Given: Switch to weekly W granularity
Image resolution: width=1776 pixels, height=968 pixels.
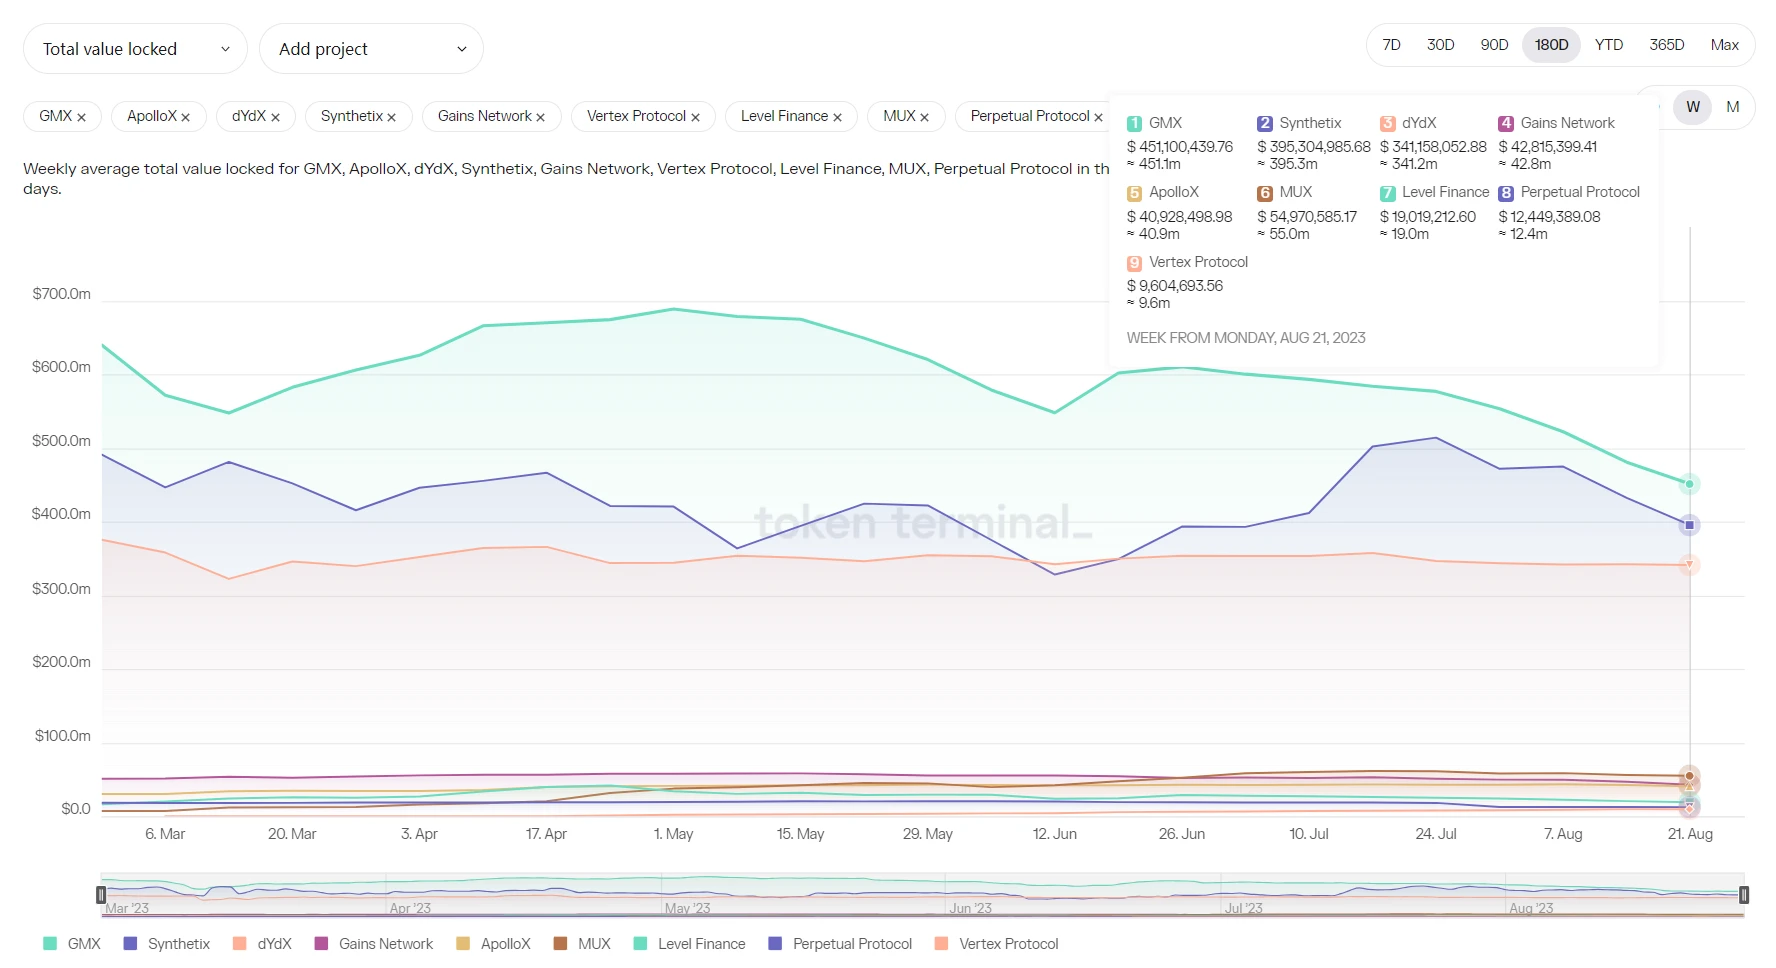Looking at the screenshot, I should pyautogui.click(x=1693, y=107).
